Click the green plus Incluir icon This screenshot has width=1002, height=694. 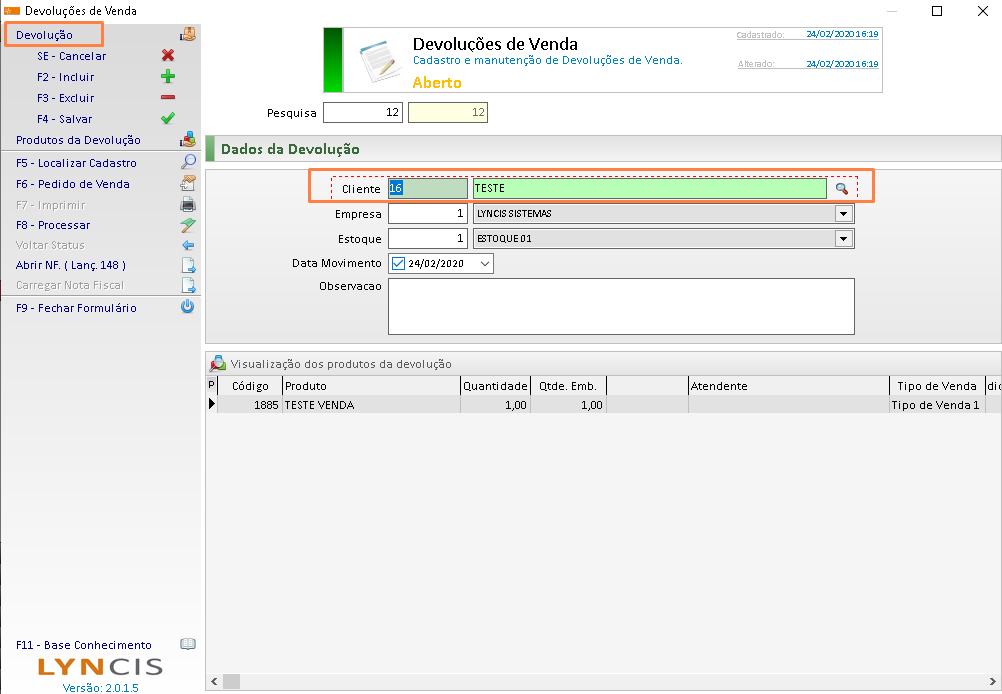pos(168,77)
